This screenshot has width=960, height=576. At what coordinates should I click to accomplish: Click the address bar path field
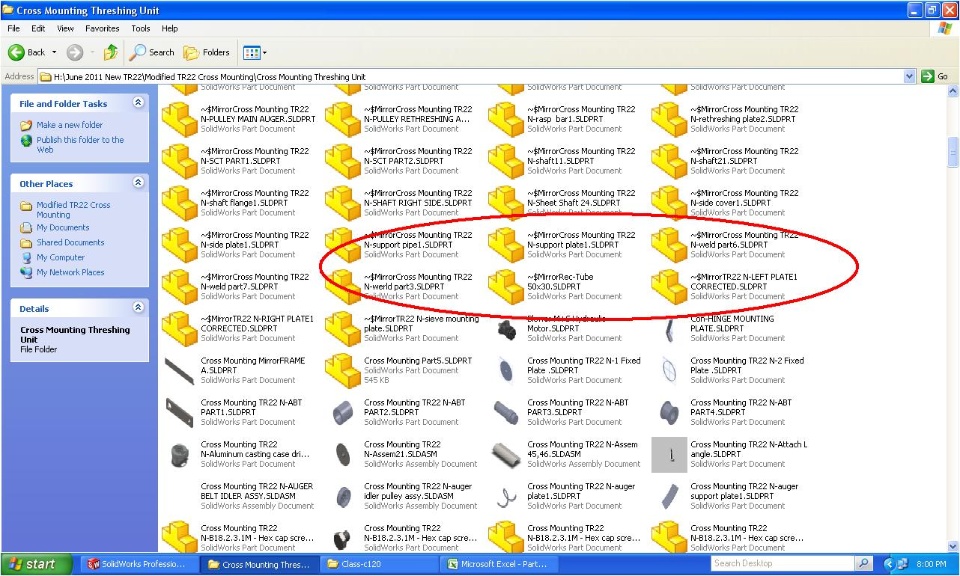(470, 77)
